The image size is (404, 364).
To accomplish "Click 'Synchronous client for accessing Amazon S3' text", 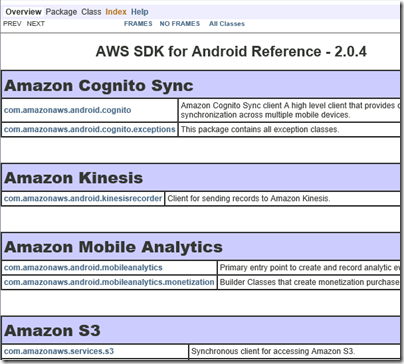I will click(273, 351).
